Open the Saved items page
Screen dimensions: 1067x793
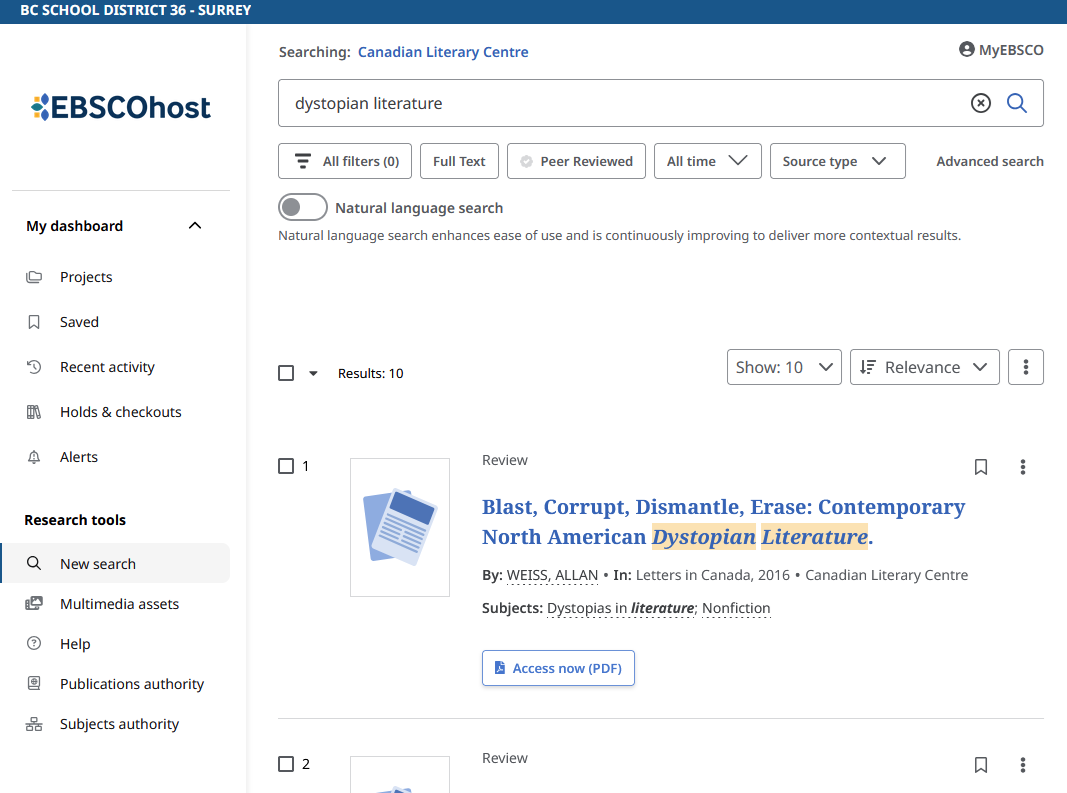(79, 322)
